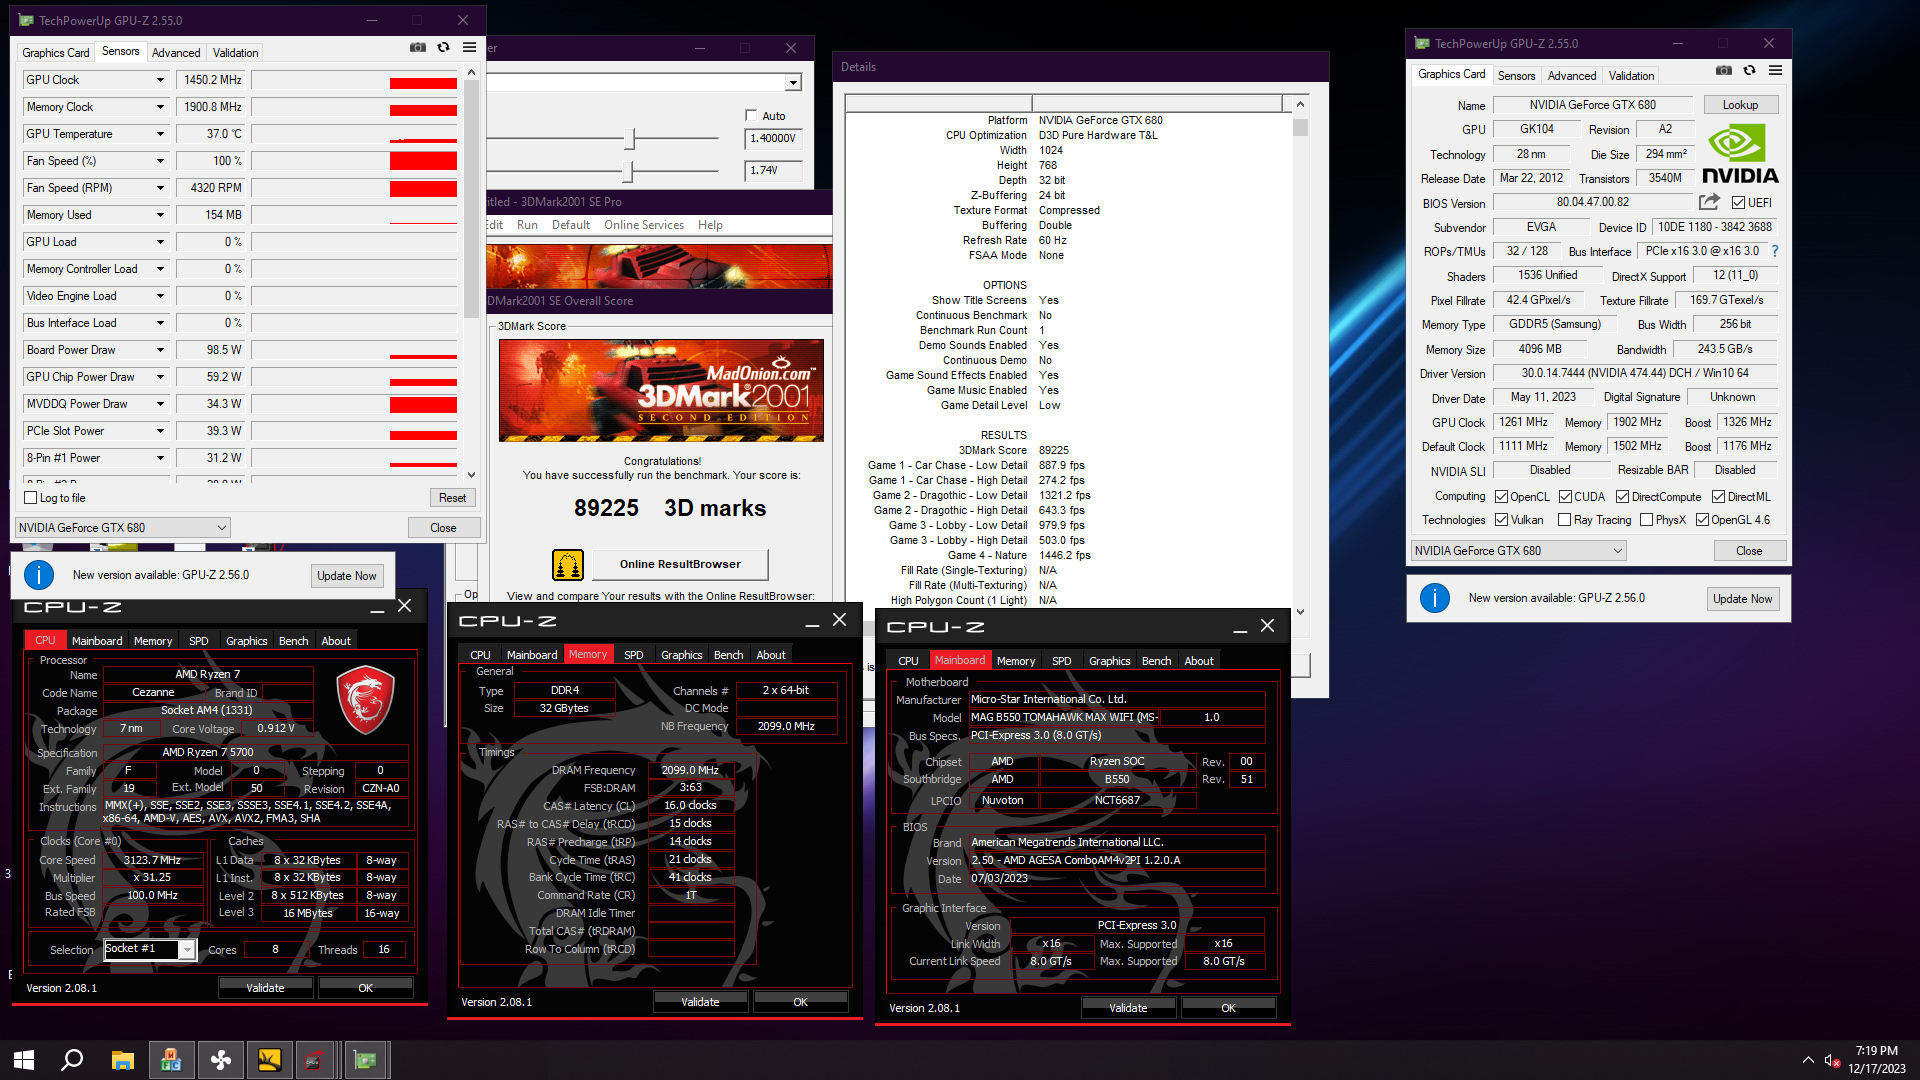Toggle Vulkan checkbox in GPU-Z
This screenshot has height=1080, width=1920.
pyautogui.click(x=1501, y=520)
